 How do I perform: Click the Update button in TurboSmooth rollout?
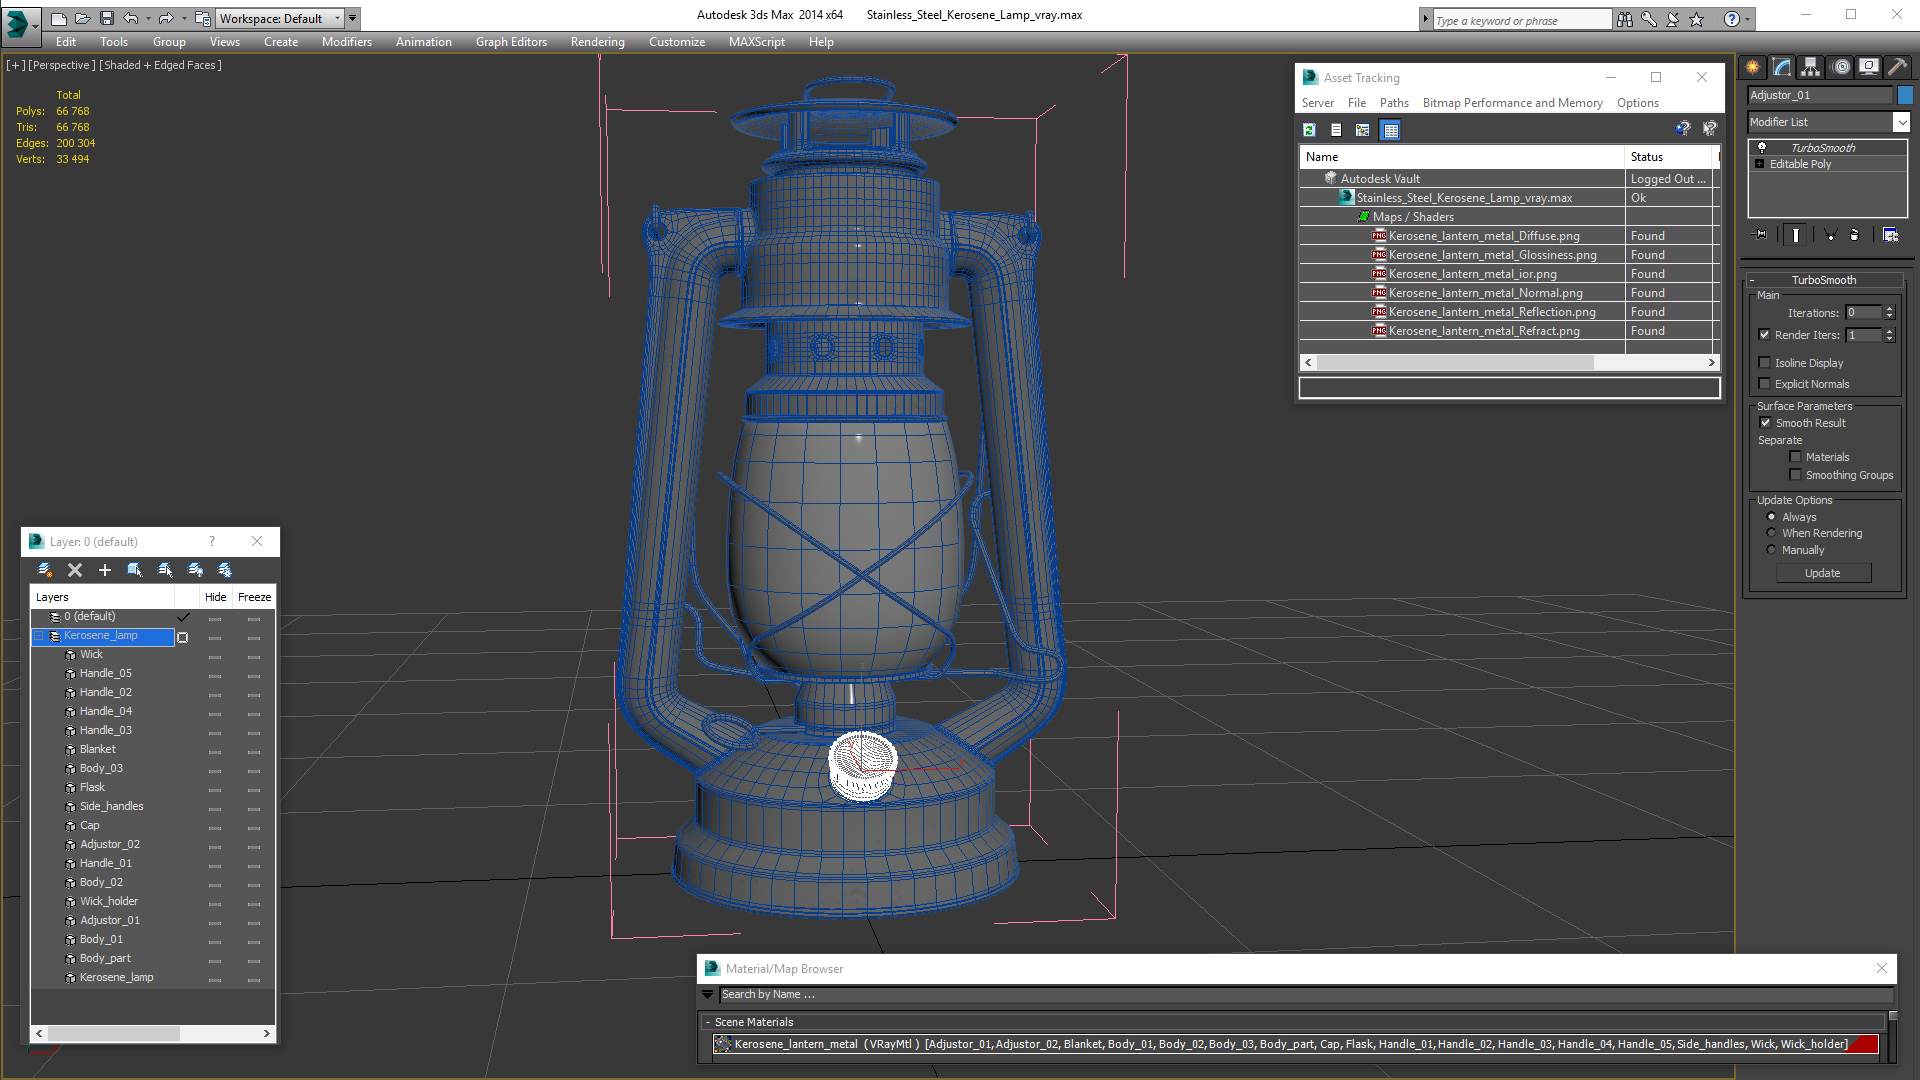coord(1822,573)
